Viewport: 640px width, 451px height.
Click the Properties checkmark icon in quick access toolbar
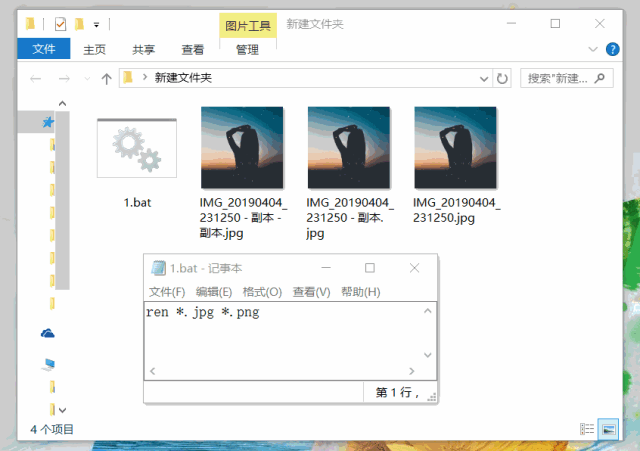click(x=60, y=24)
